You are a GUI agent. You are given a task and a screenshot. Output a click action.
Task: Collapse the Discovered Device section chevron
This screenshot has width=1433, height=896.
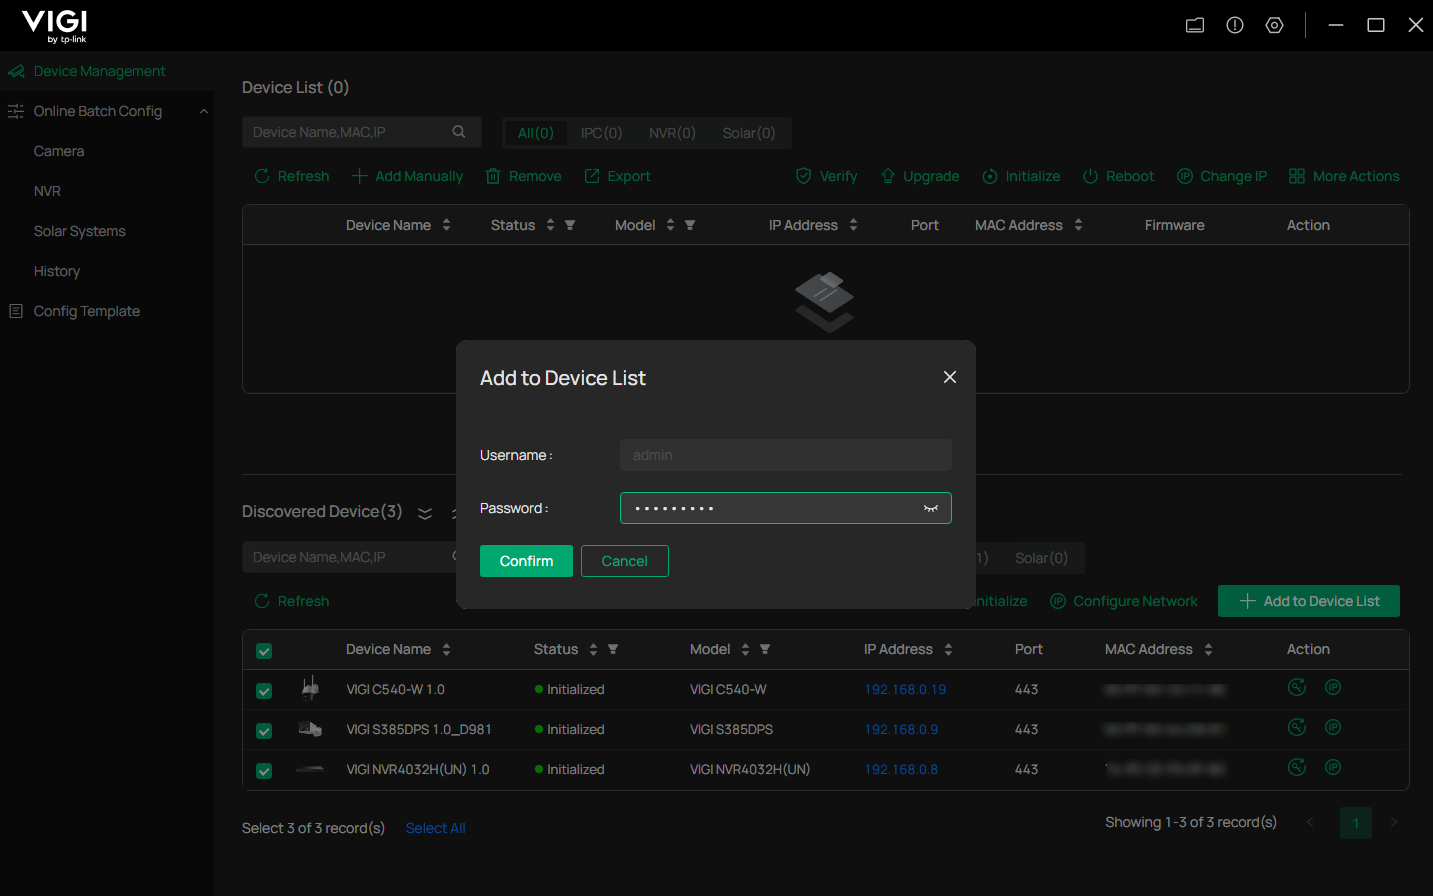coord(425,513)
